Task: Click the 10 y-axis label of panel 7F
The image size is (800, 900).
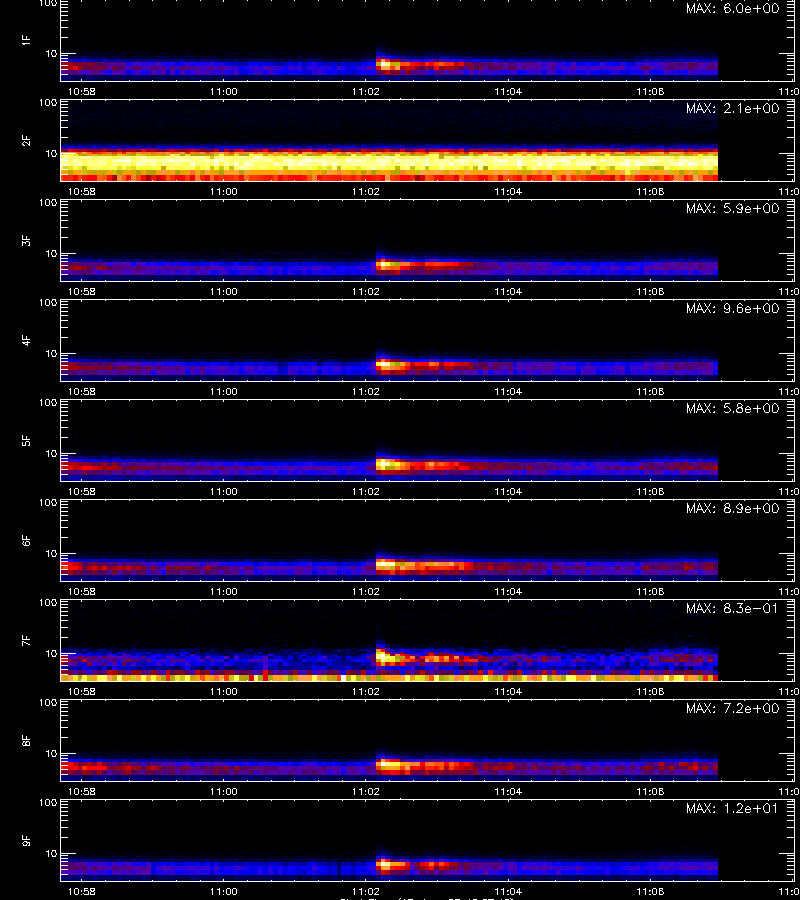Action: 51,653
